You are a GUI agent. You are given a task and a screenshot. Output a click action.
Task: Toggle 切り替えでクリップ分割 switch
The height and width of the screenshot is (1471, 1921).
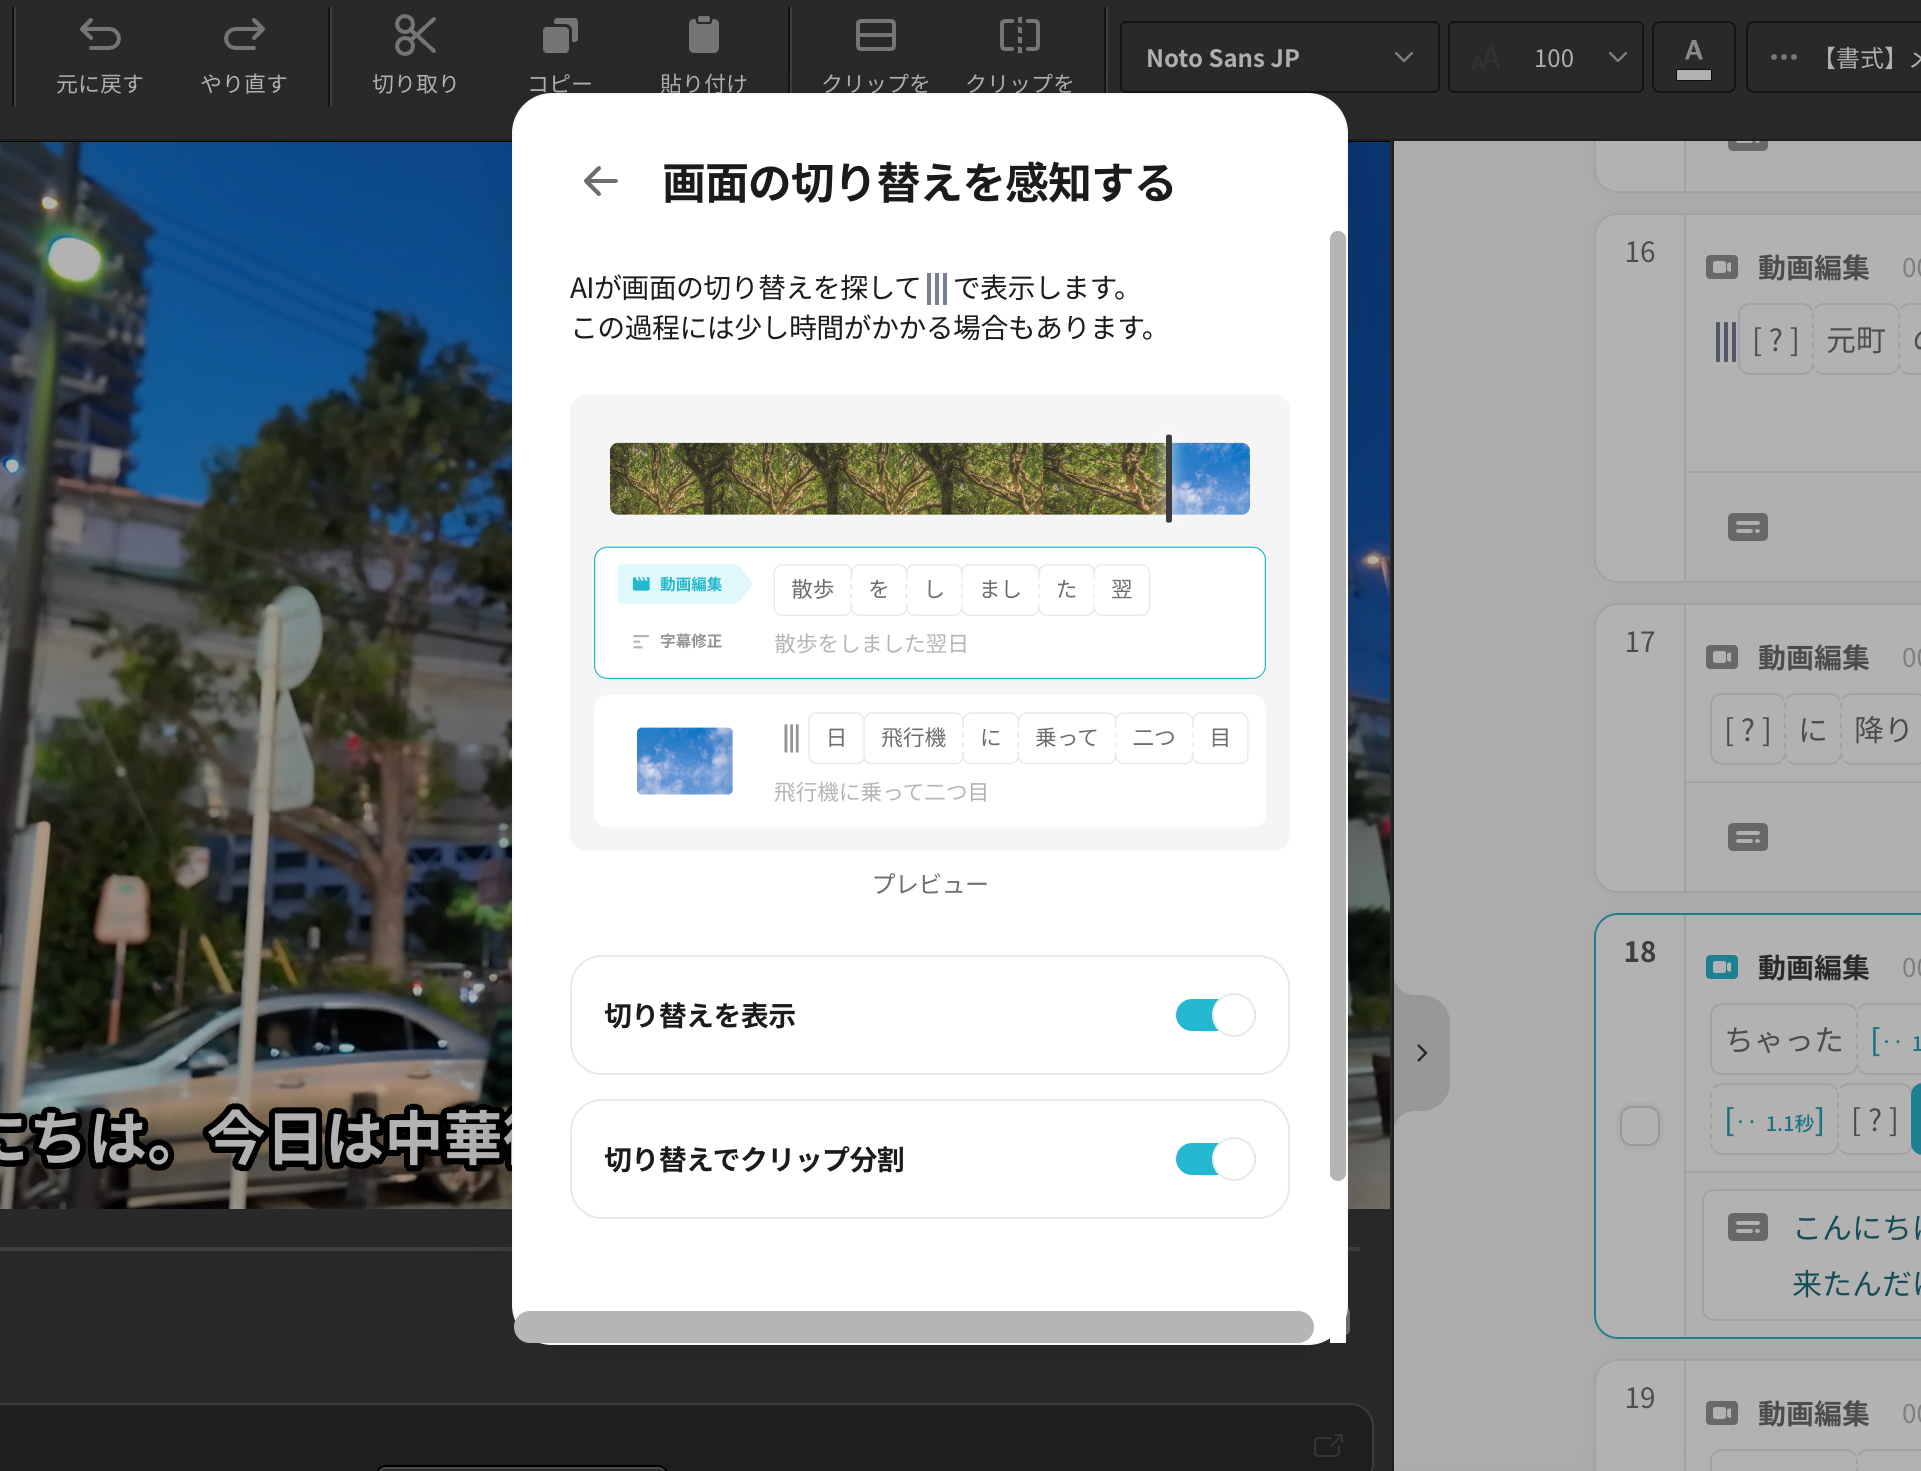[x=1214, y=1159]
